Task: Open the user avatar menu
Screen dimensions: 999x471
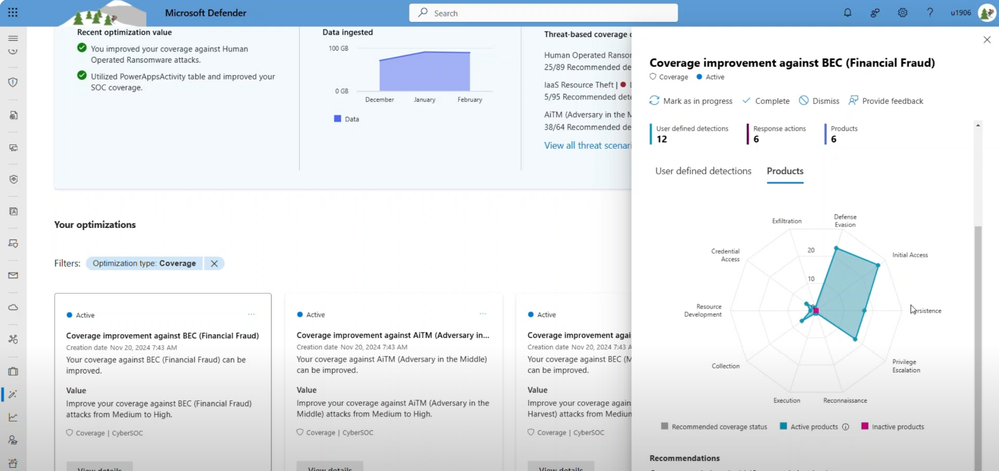Action: (985, 13)
